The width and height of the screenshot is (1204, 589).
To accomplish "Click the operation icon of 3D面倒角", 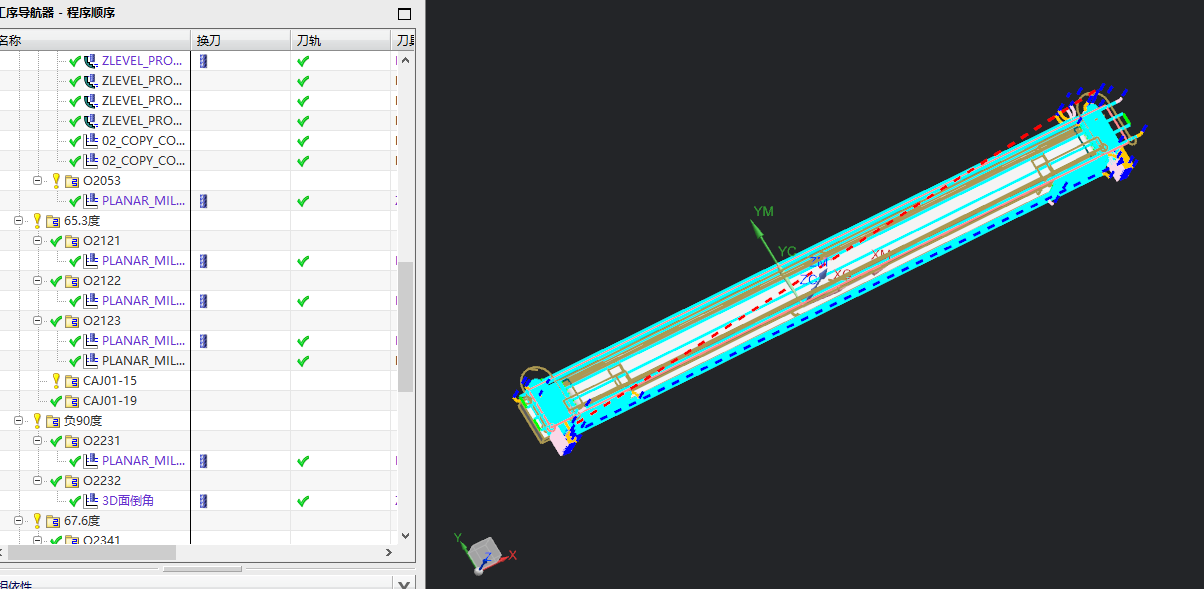I will tap(91, 501).
